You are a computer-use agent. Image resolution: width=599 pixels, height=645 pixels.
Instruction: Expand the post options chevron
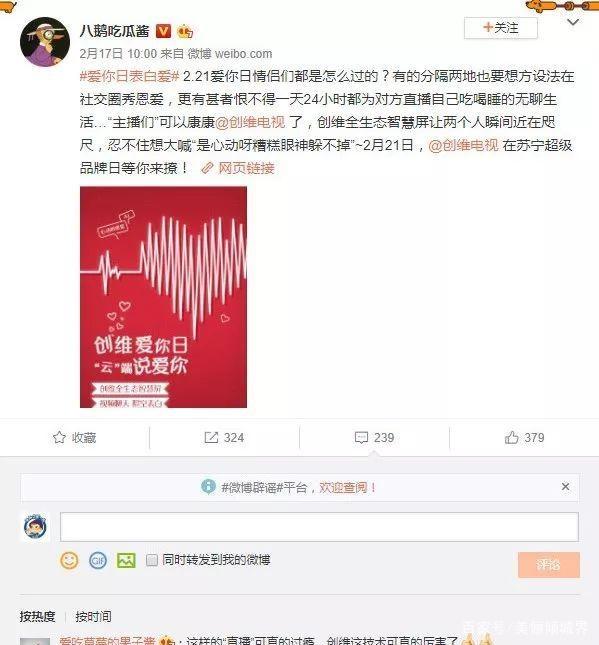click(573, 22)
